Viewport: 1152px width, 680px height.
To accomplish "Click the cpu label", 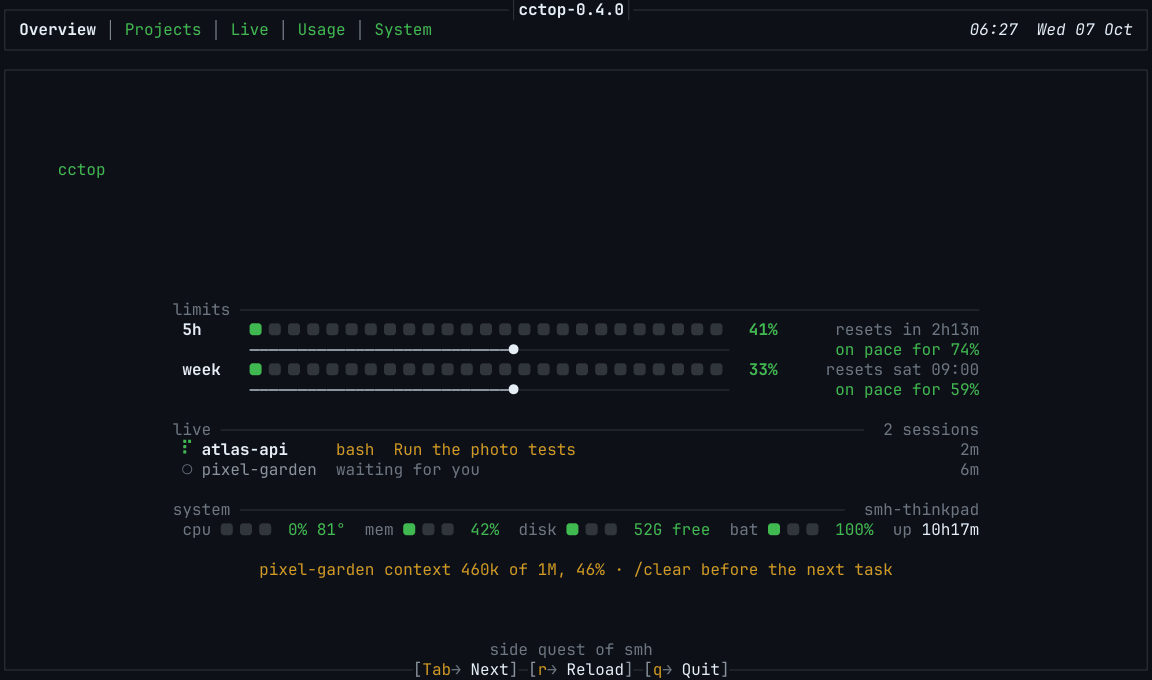I will pyautogui.click(x=196, y=529).
